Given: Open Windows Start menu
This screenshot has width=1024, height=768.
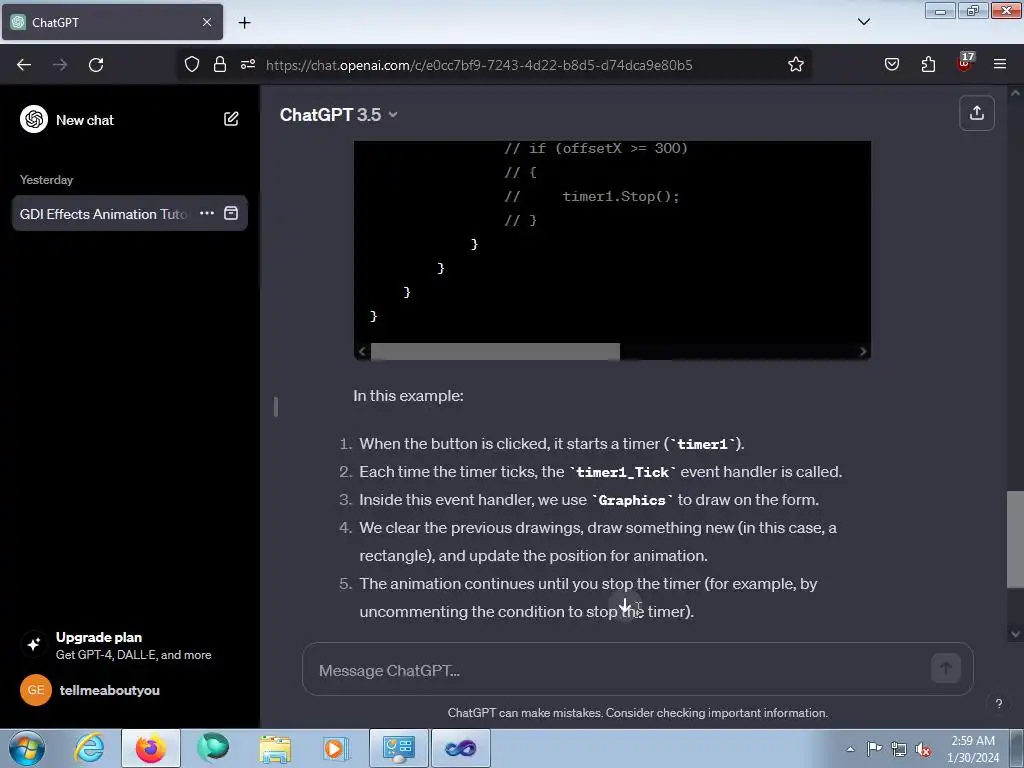Looking at the screenshot, I should [27, 748].
